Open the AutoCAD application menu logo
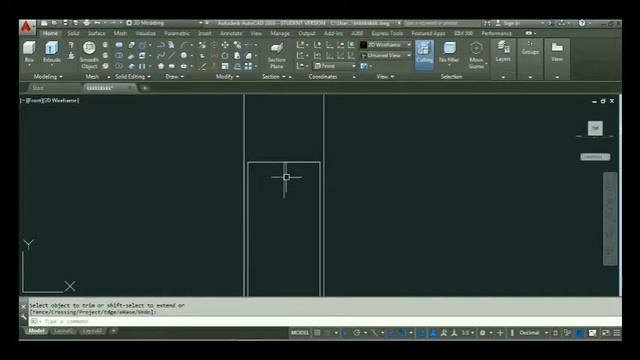Image resolution: width=640 pixels, height=360 pixels. [26, 27]
